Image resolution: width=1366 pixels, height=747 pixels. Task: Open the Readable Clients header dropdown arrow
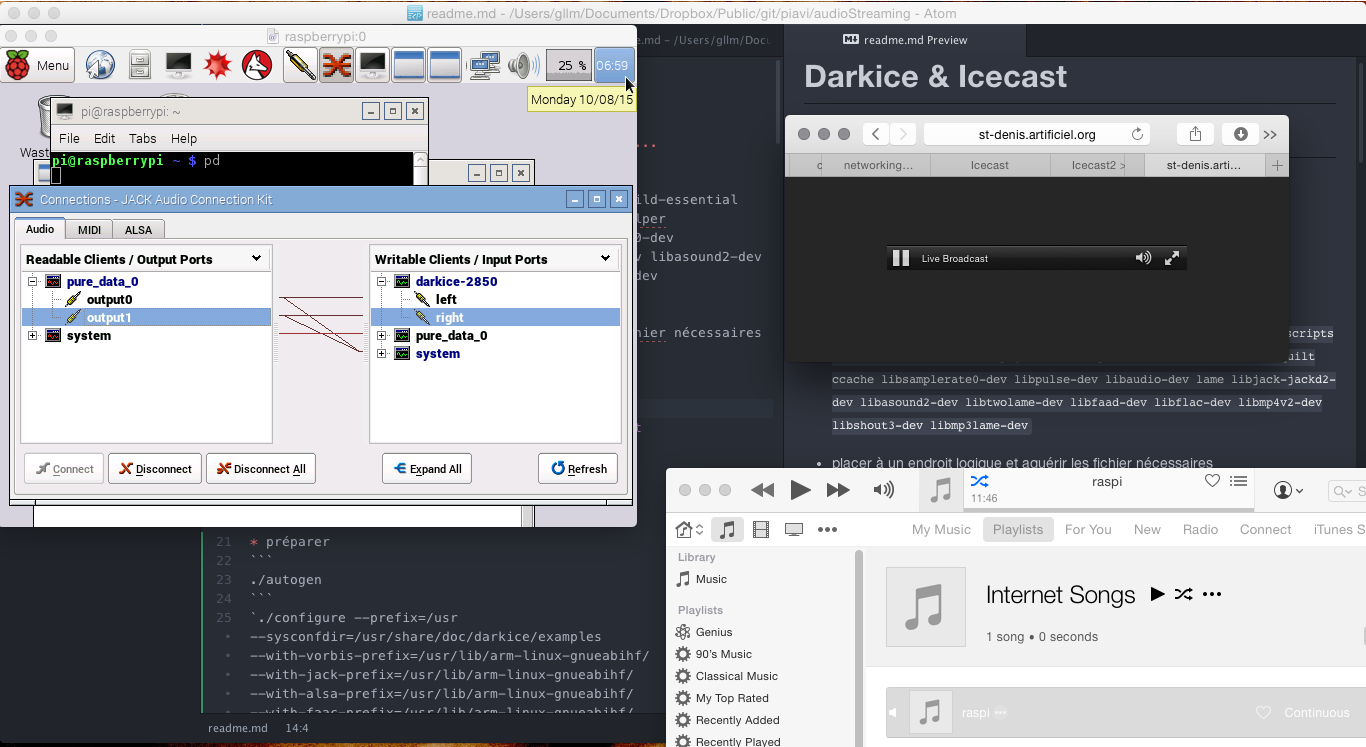[x=256, y=259]
